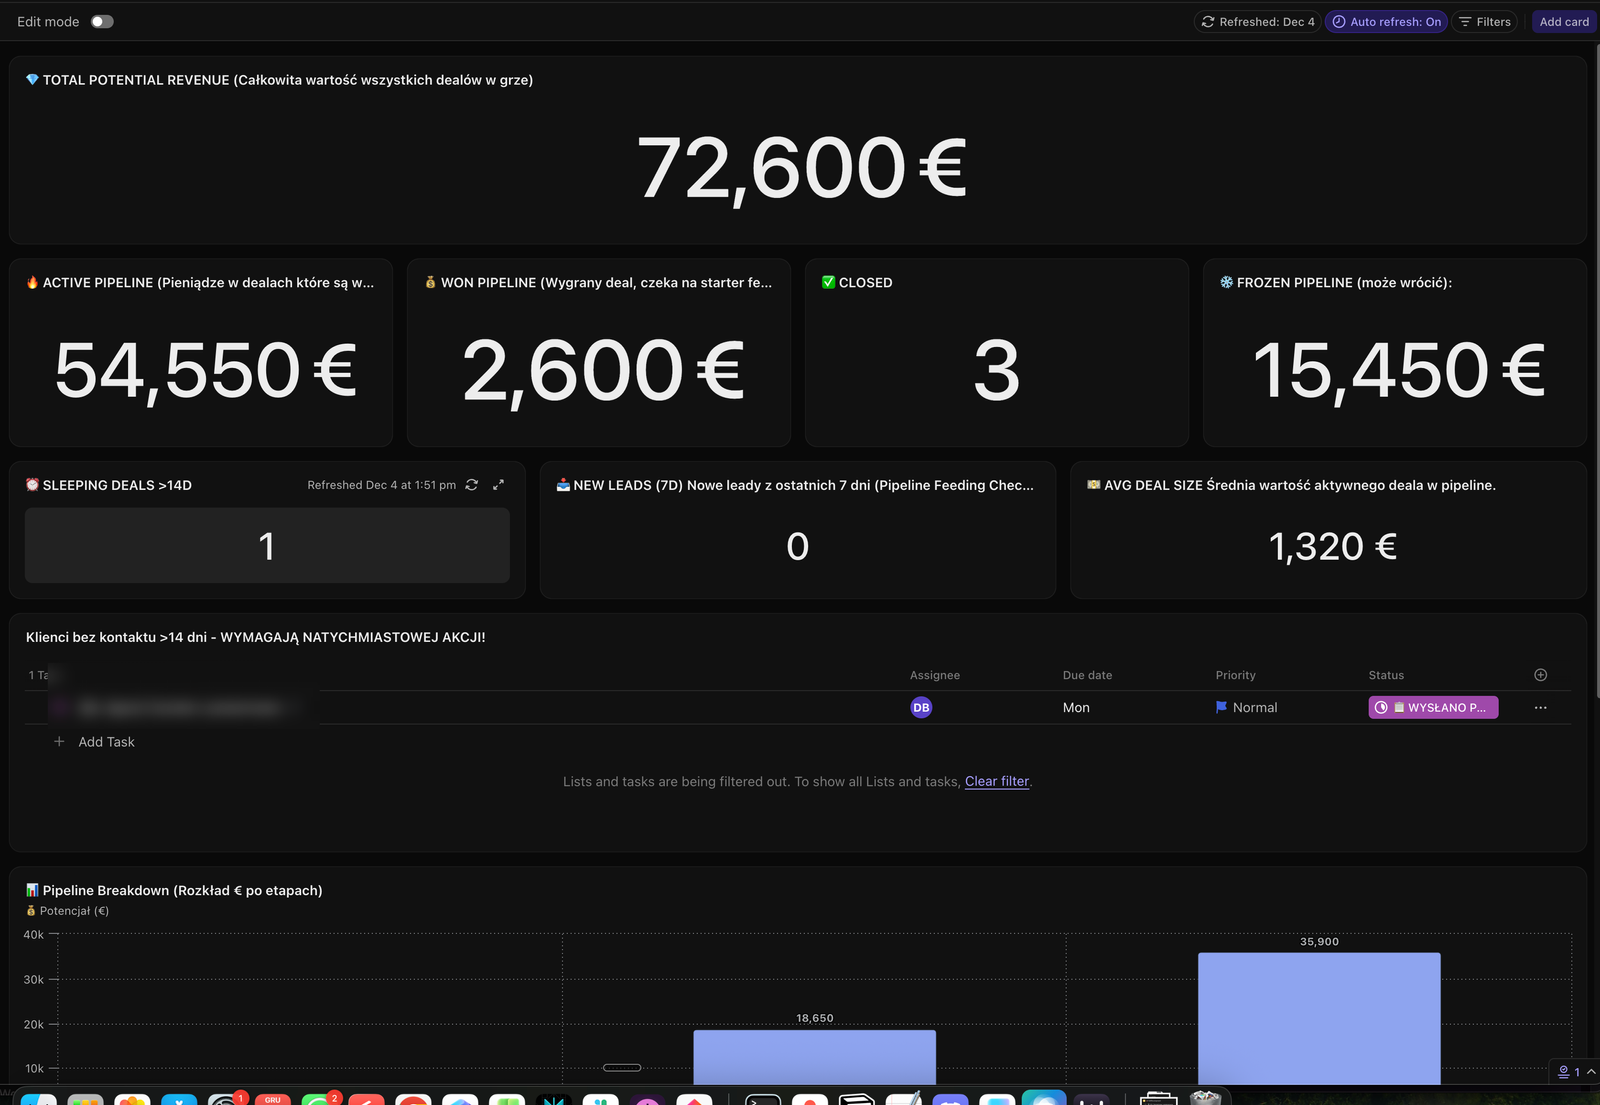This screenshot has height=1105, width=1600.
Task: Click the refresh icon next to Refreshed: Dec 4
Action: click(1207, 21)
